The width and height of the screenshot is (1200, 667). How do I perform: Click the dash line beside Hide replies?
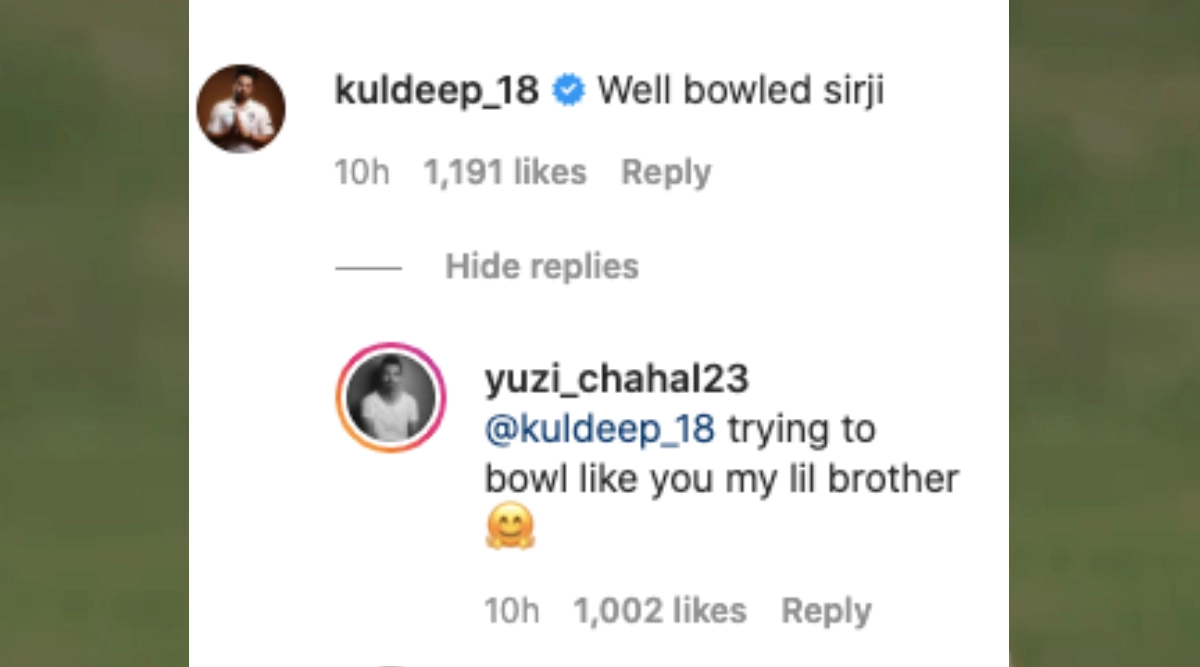[x=368, y=268]
